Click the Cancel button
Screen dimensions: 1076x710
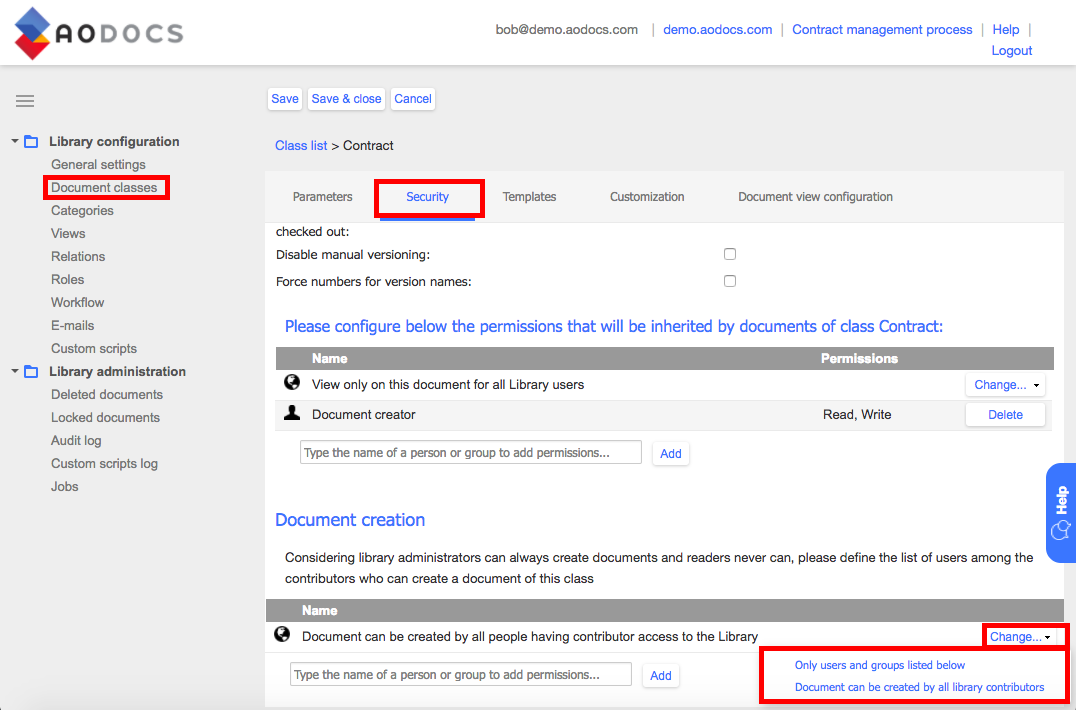pos(413,99)
